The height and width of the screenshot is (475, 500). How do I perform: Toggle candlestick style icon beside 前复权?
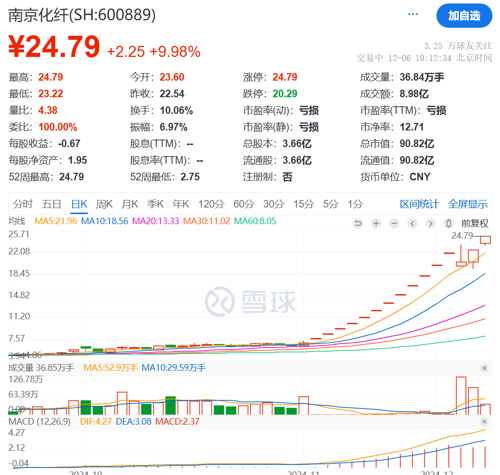[449, 223]
